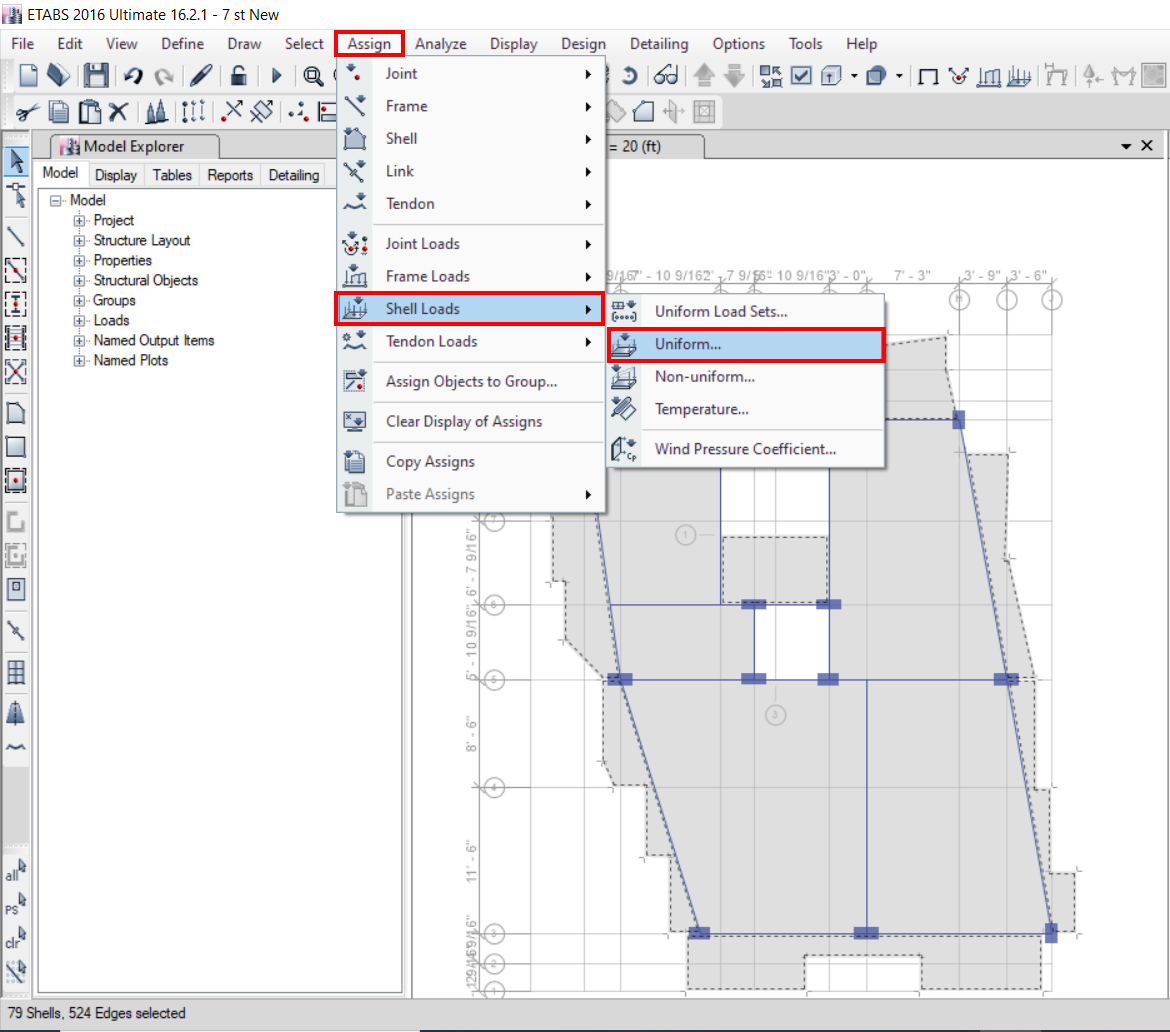The image size is (1170, 1032).
Task: Expand the Project tree node
Action: click(x=79, y=221)
